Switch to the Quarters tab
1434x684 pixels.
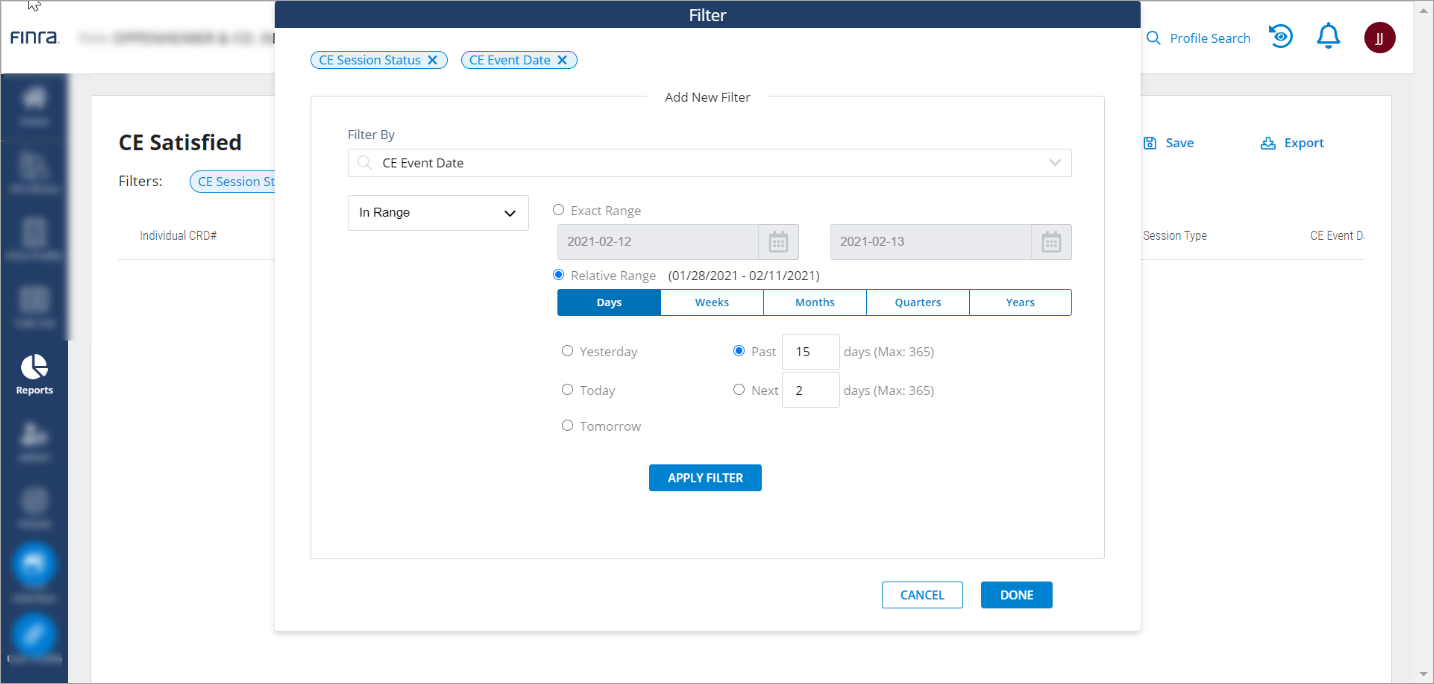[918, 302]
